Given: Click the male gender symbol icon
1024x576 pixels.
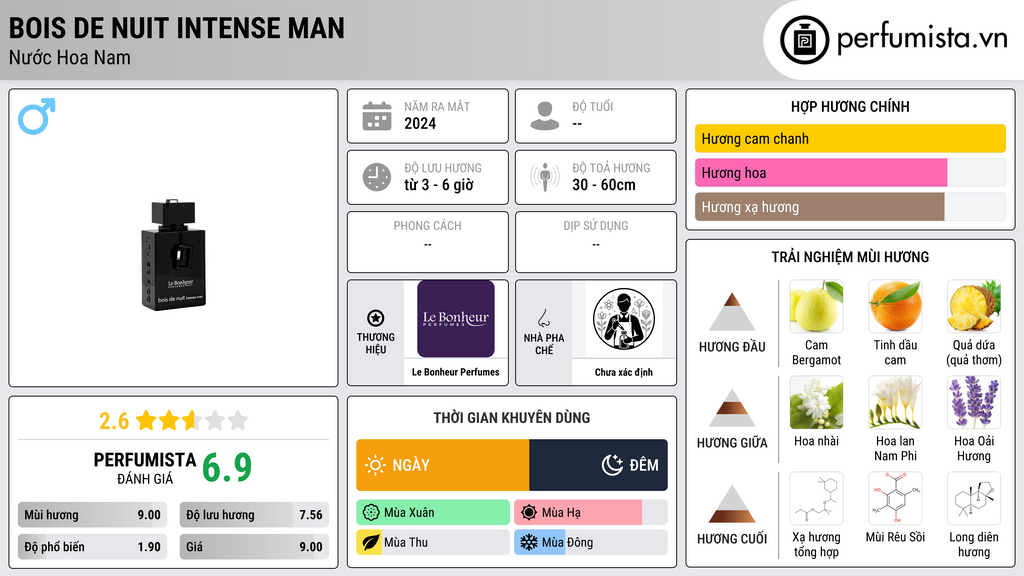Looking at the screenshot, I should 37,116.
